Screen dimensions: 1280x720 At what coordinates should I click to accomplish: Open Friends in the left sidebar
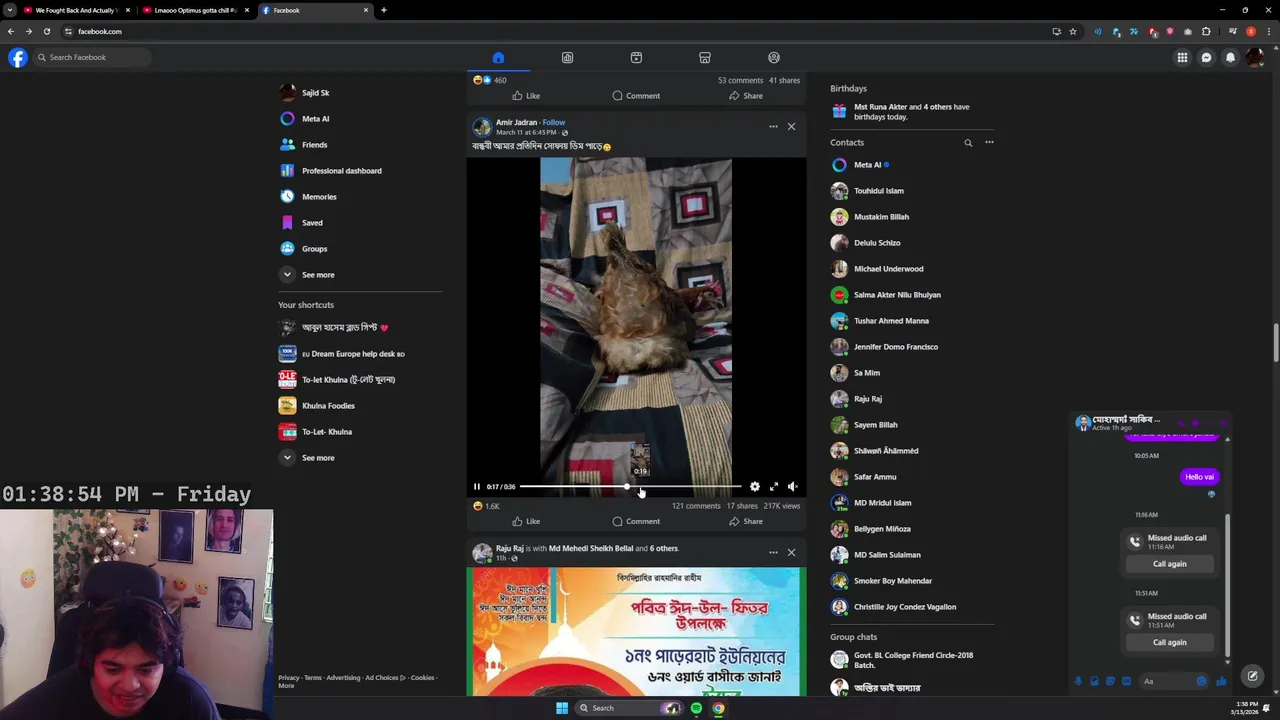tap(360, 144)
